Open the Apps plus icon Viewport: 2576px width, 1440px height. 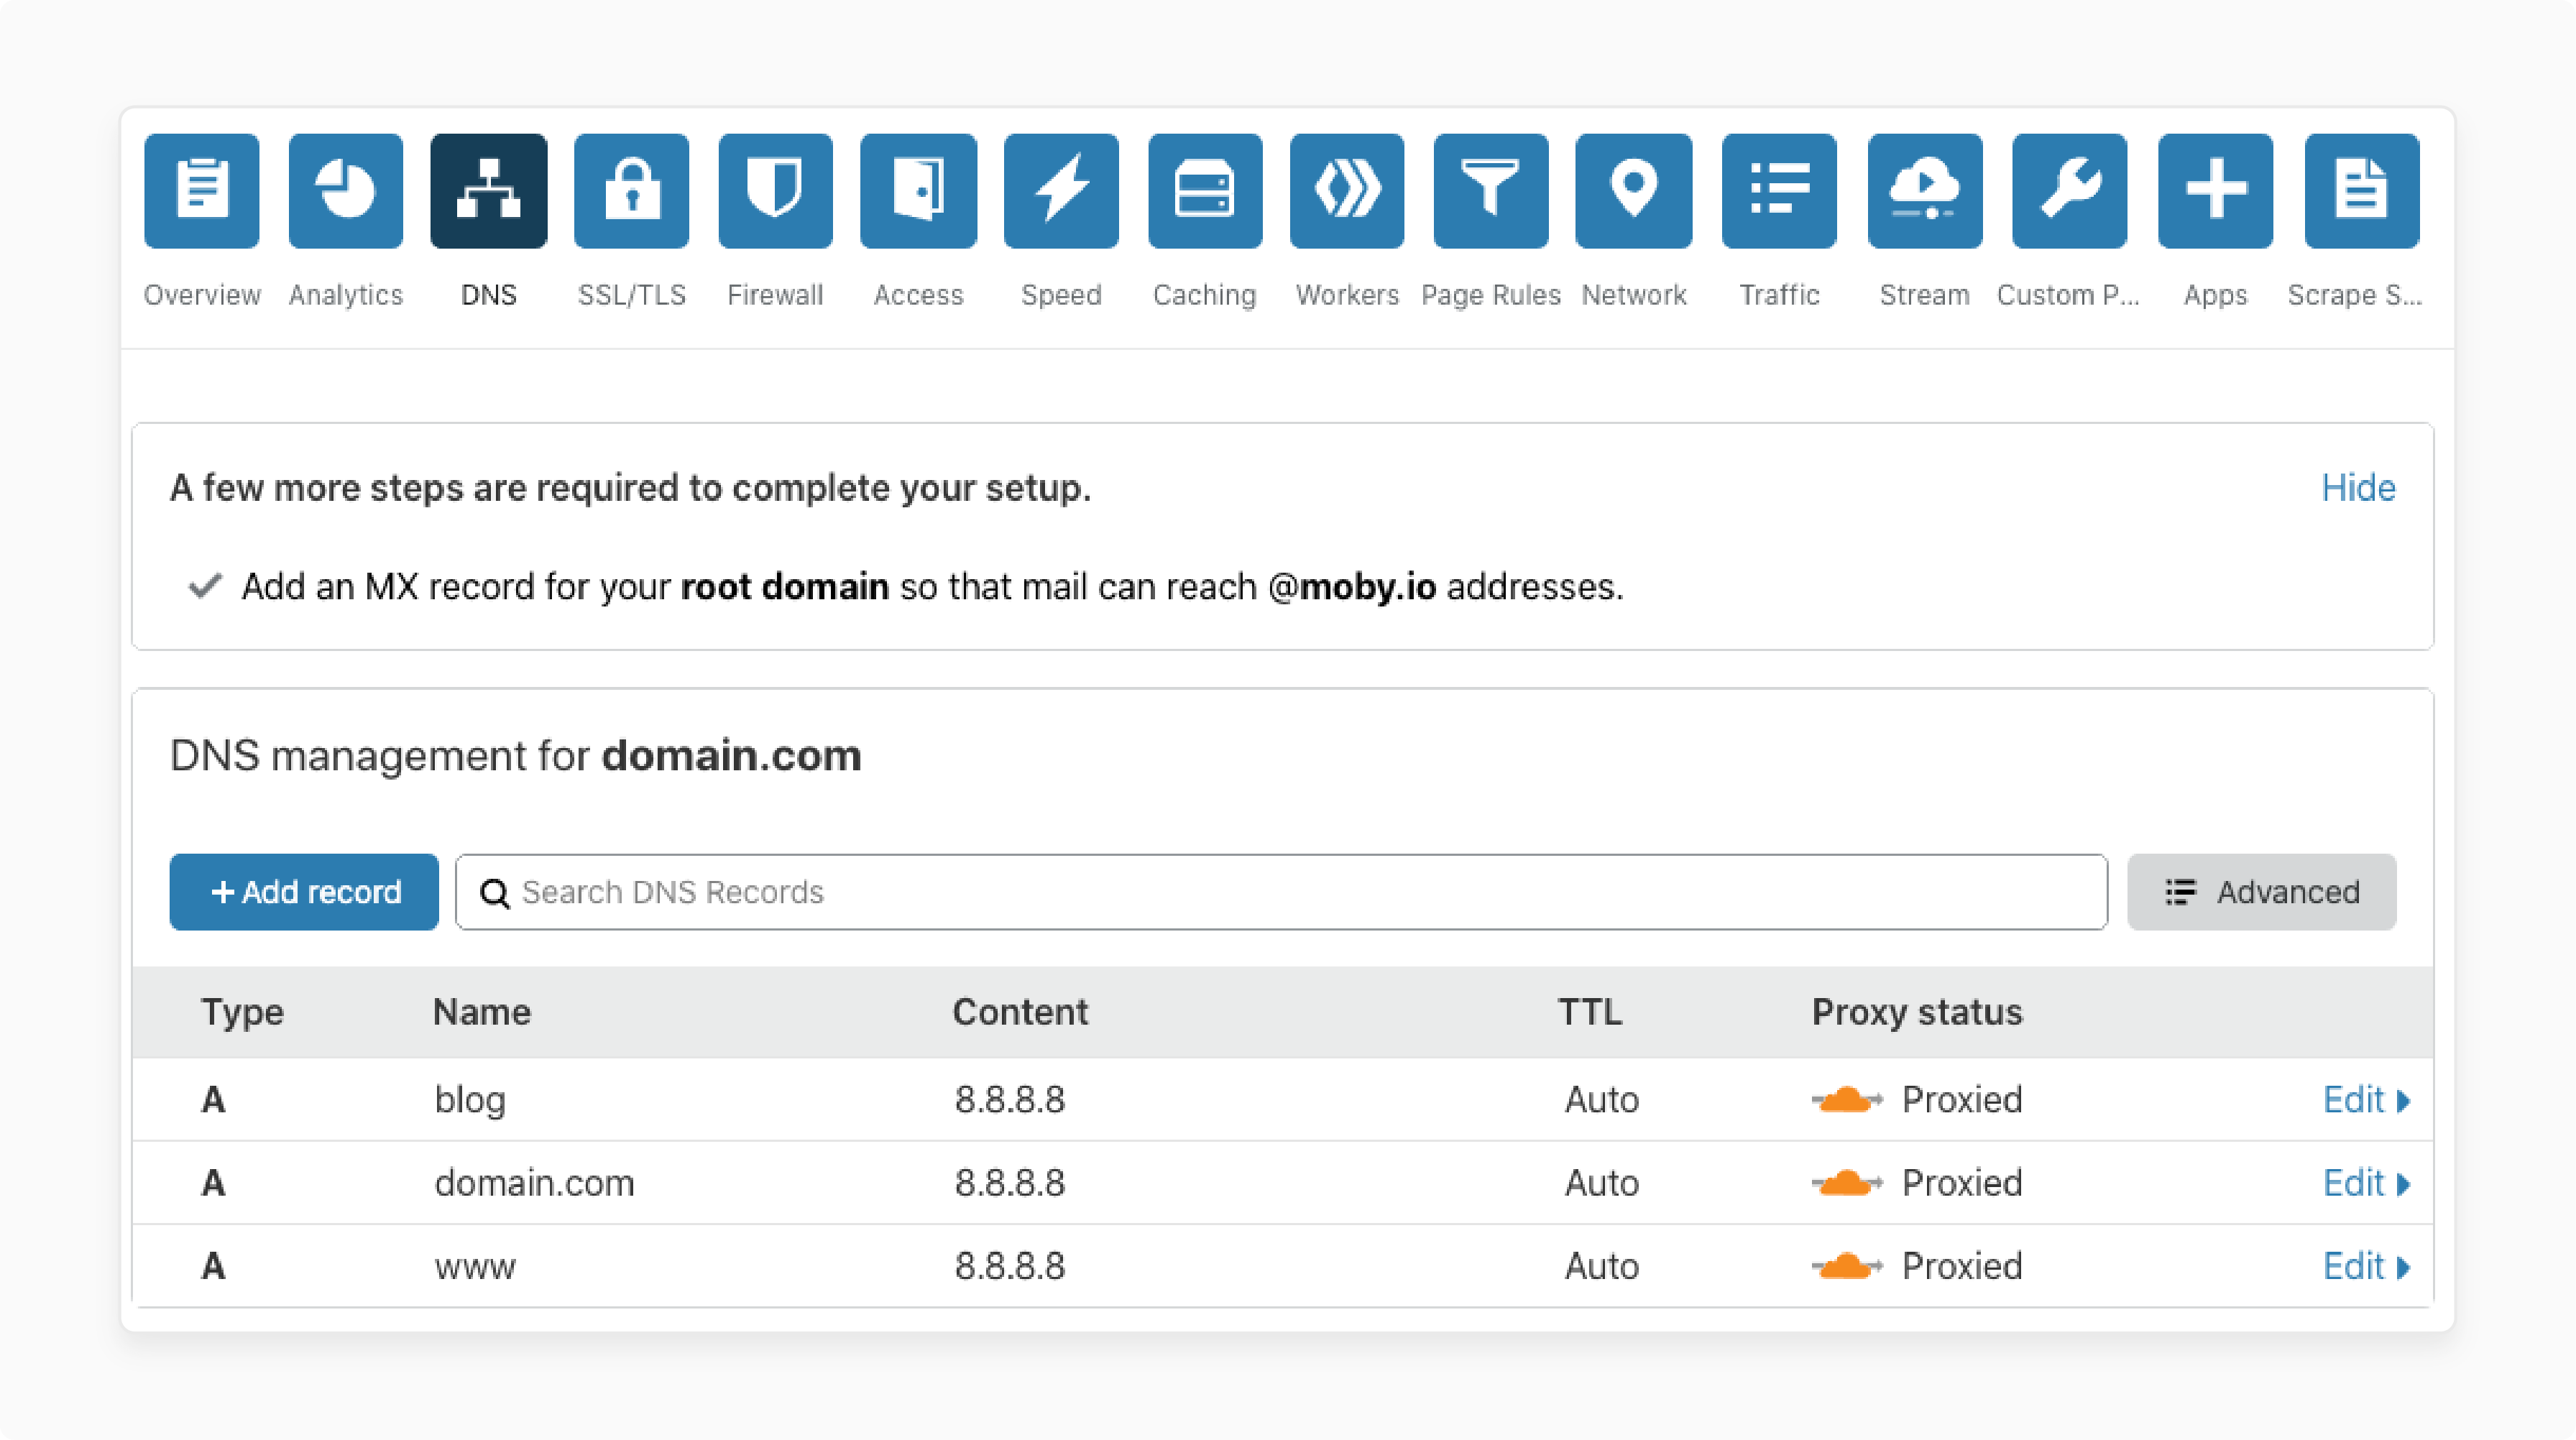point(2215,190)
